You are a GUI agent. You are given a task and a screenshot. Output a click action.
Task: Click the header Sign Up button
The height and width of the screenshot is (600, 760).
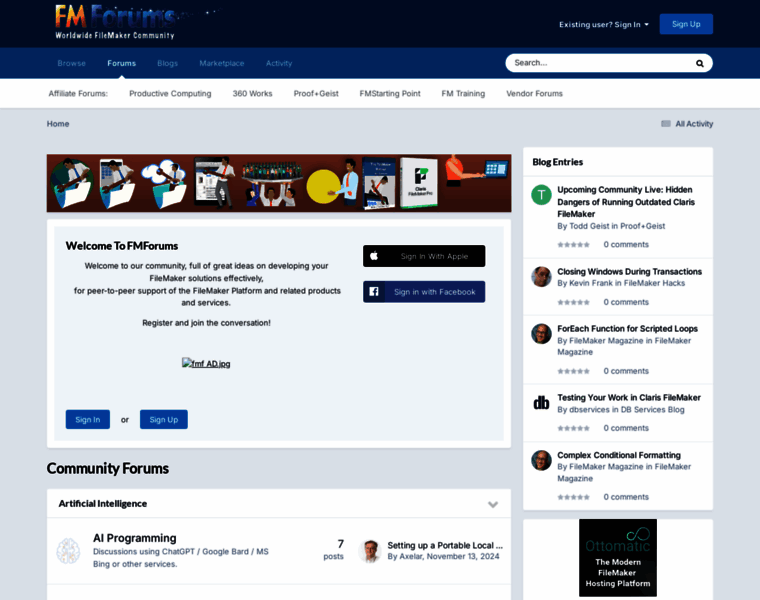(x=686, y=24)
